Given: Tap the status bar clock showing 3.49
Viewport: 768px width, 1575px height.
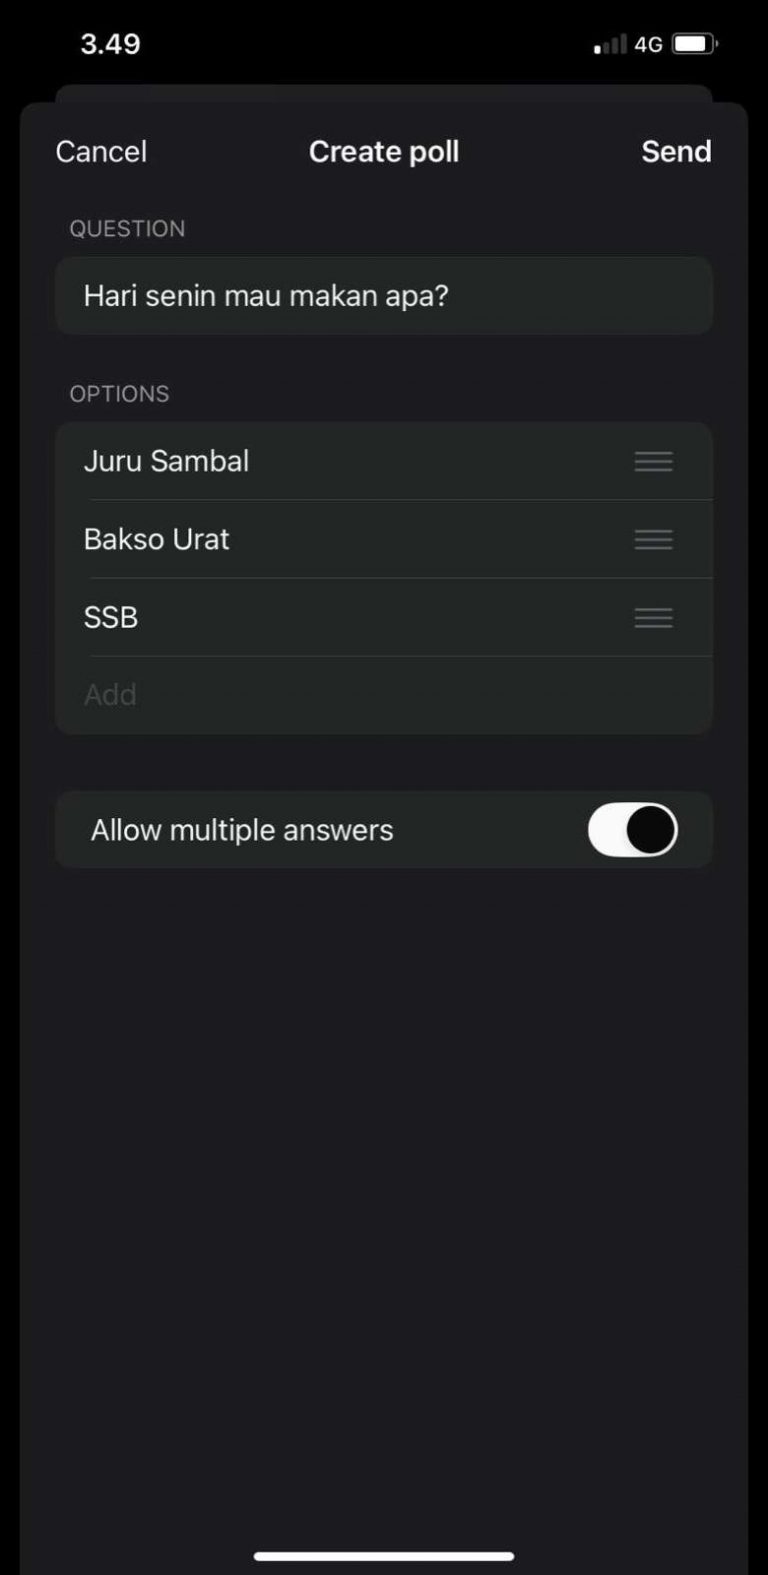Looking at the screenshot, I should pyautogui.click(x=110, y=44).
